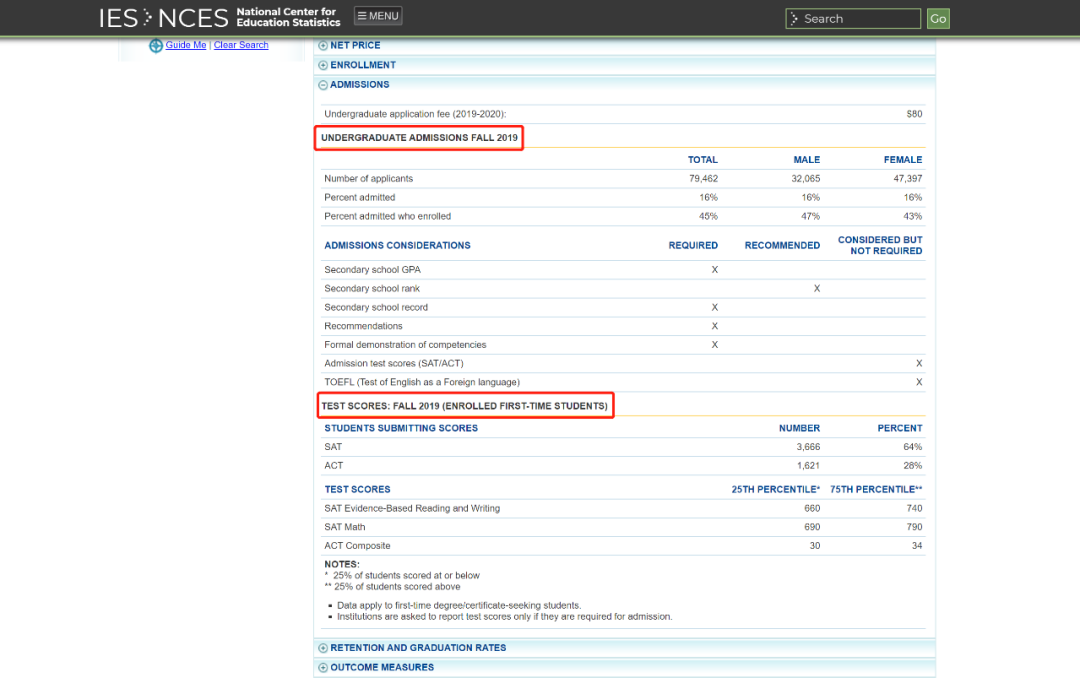Open the OUTCOME MEASURES section title
The image size is (1080, 678).
tap(382, 668)
